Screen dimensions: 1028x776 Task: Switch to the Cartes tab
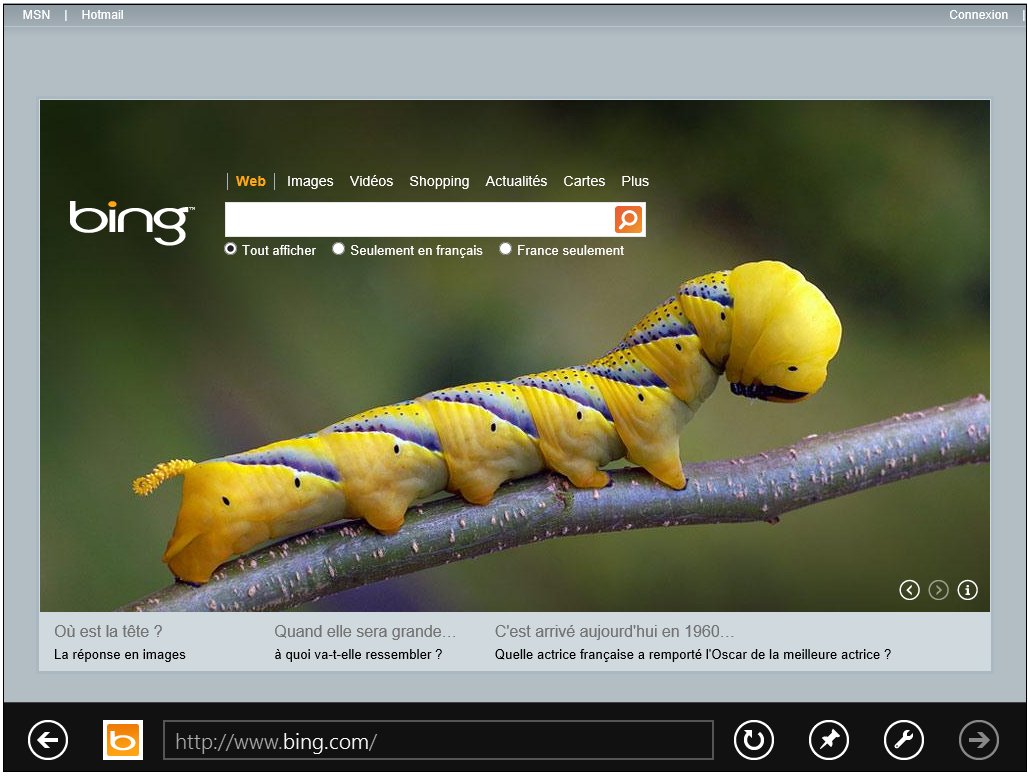pyautogui.click(x=584, y=181)
